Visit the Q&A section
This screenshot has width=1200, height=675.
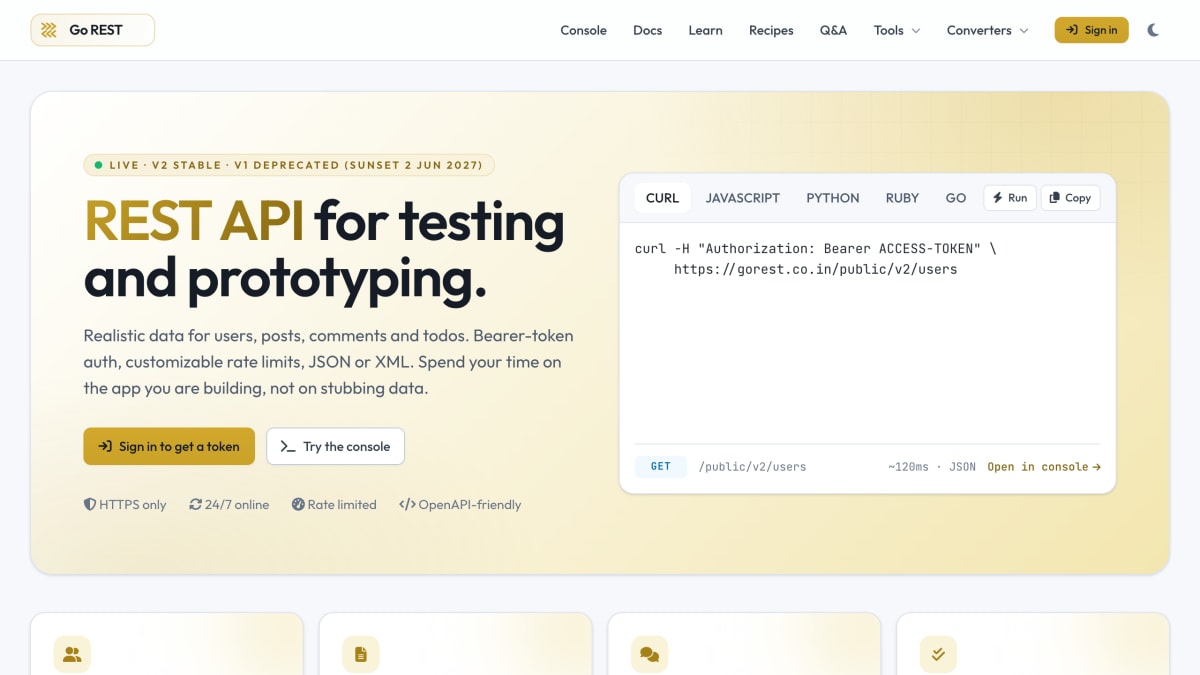coord(833,30)
